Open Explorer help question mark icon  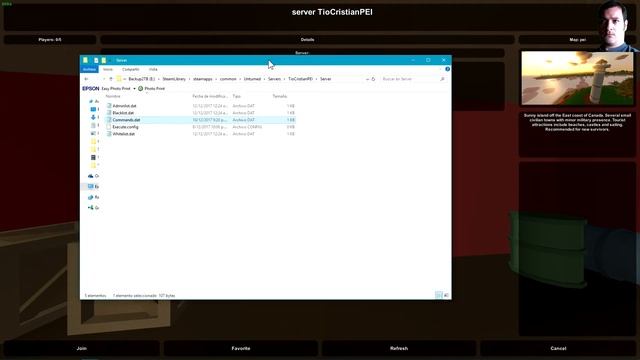pyautogui.click(x=447, y=69)
